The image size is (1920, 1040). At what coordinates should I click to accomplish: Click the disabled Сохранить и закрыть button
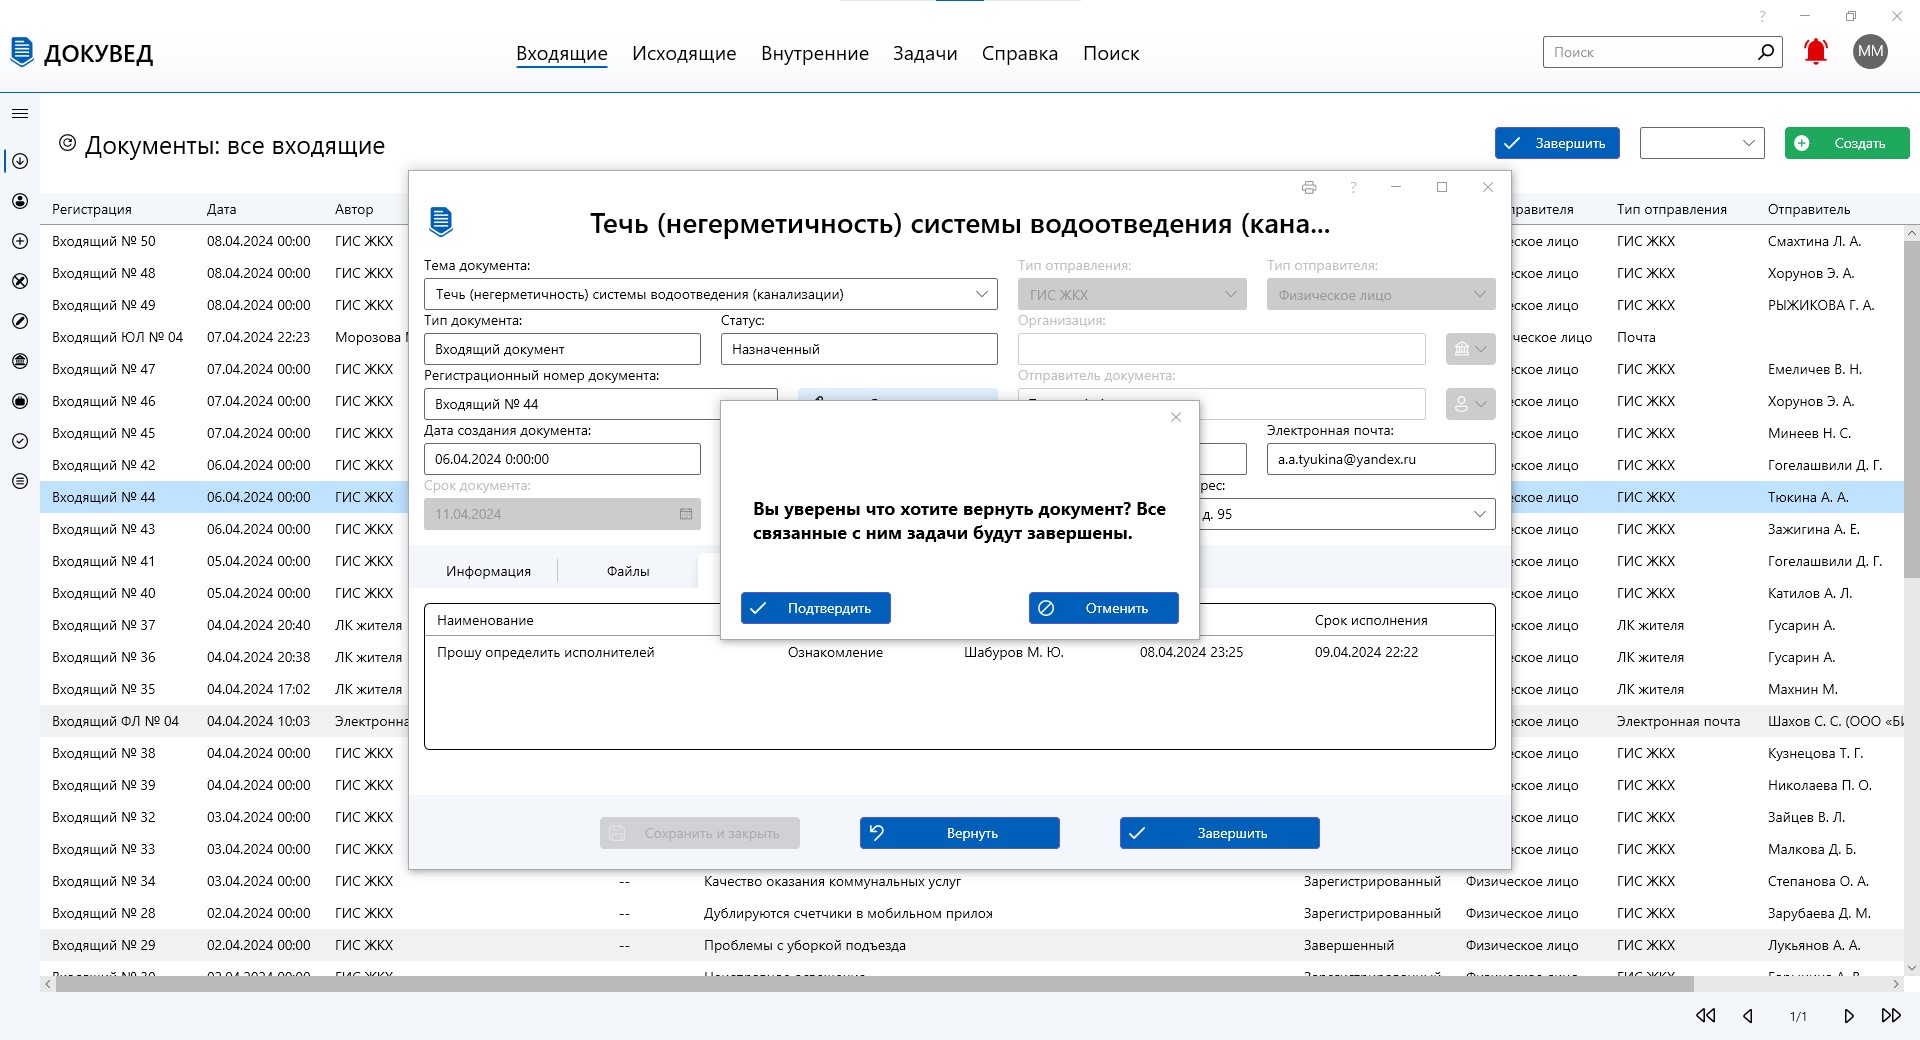700,833
